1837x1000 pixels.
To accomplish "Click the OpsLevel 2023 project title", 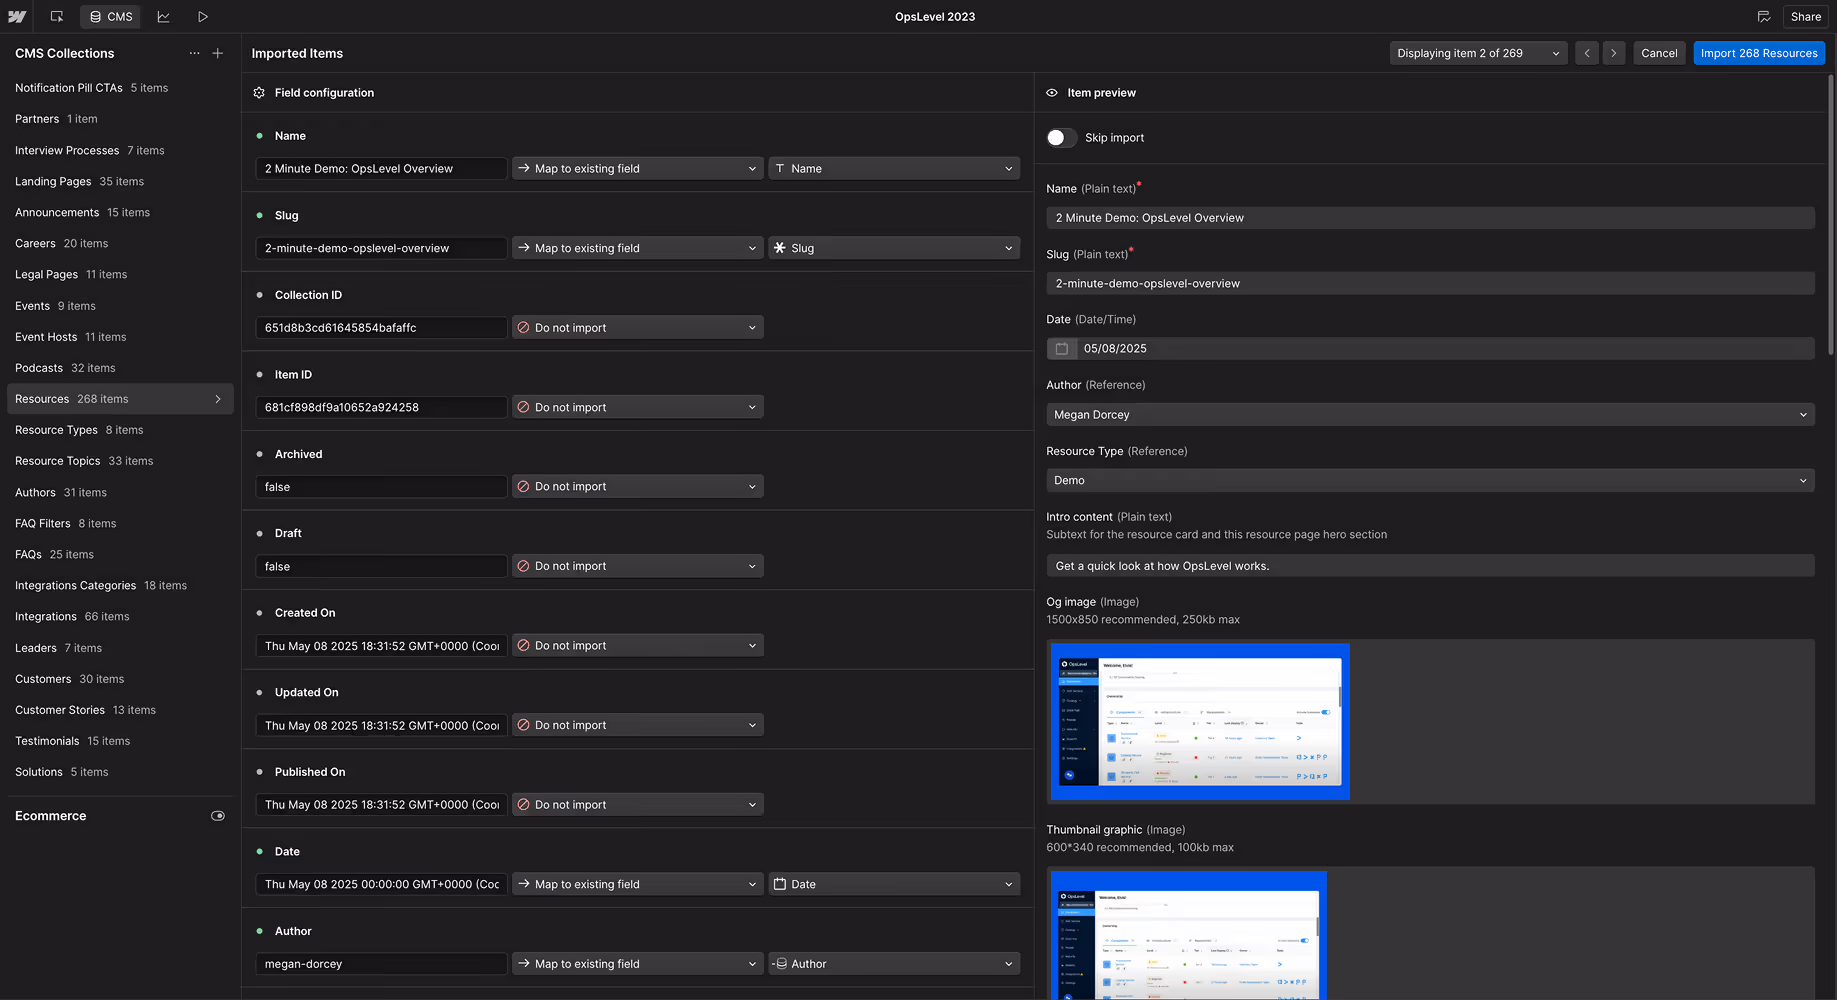I will pyautogui.click(x=935, y=16).
